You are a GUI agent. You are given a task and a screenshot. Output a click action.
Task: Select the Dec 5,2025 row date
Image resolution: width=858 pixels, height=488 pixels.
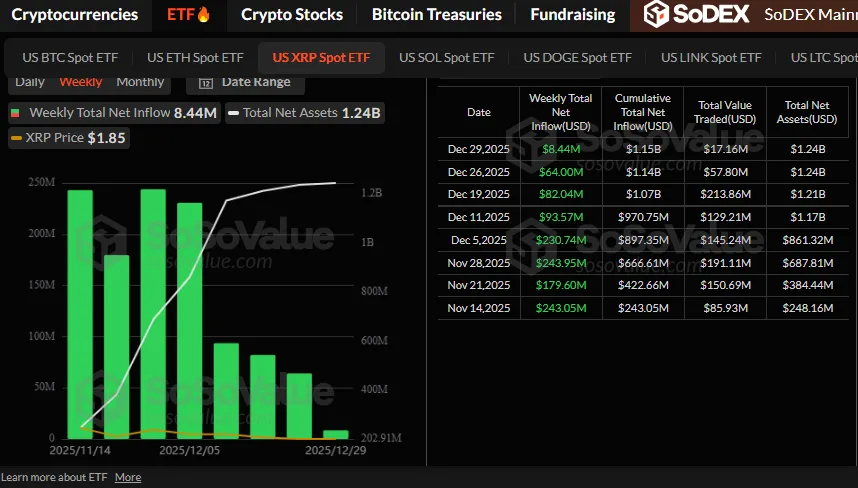tap(479, 240)
